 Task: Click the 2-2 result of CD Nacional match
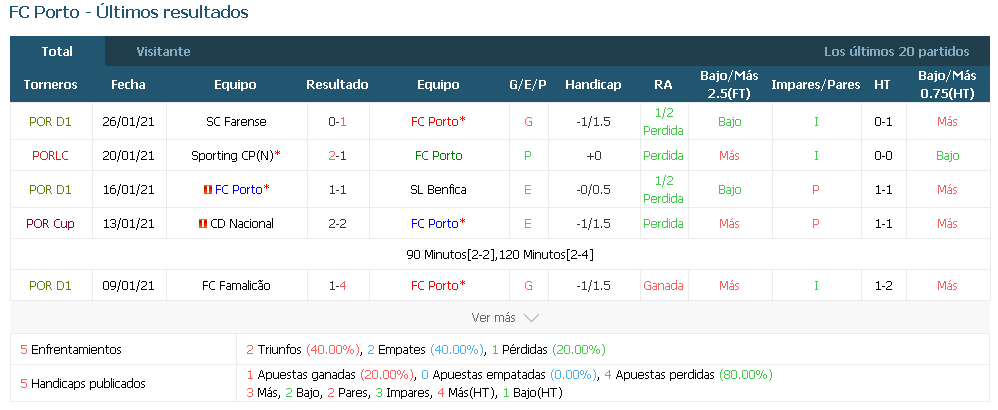(x=337, y=223)
